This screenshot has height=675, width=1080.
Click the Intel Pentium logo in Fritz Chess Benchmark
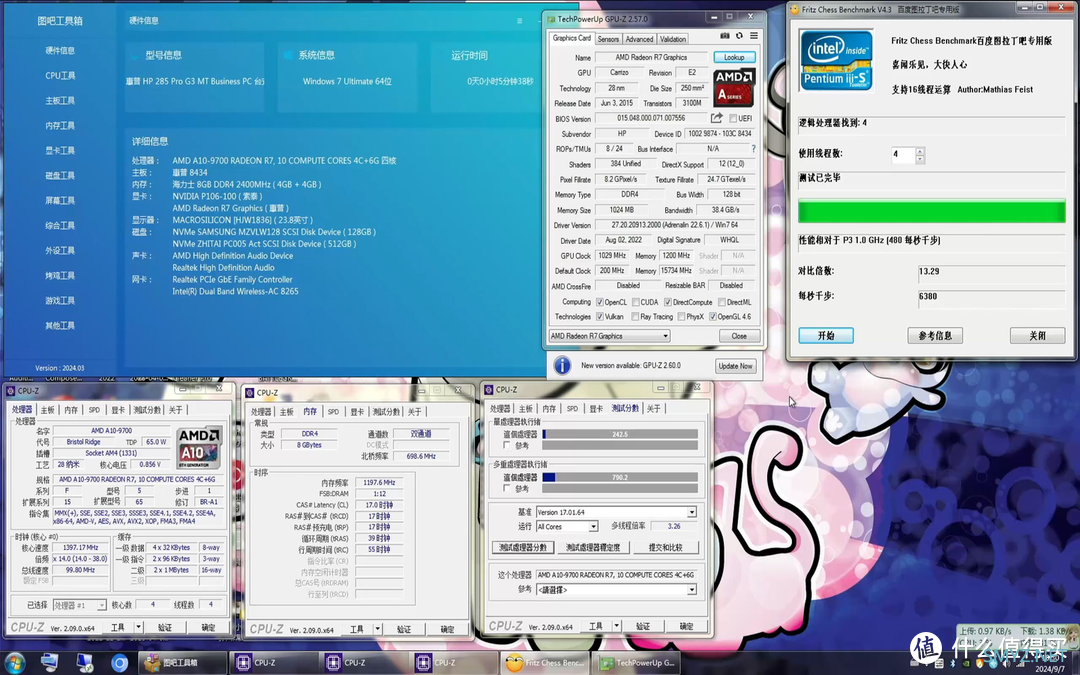coord(836,61)
